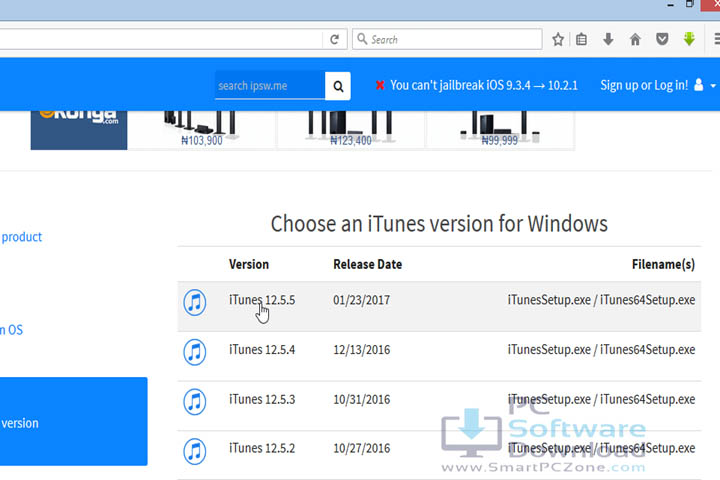Image resolution: width=720 pixels, height=480 pixels.
Task: Bookmark this page with the star icon
Action: tap(558, 40)
